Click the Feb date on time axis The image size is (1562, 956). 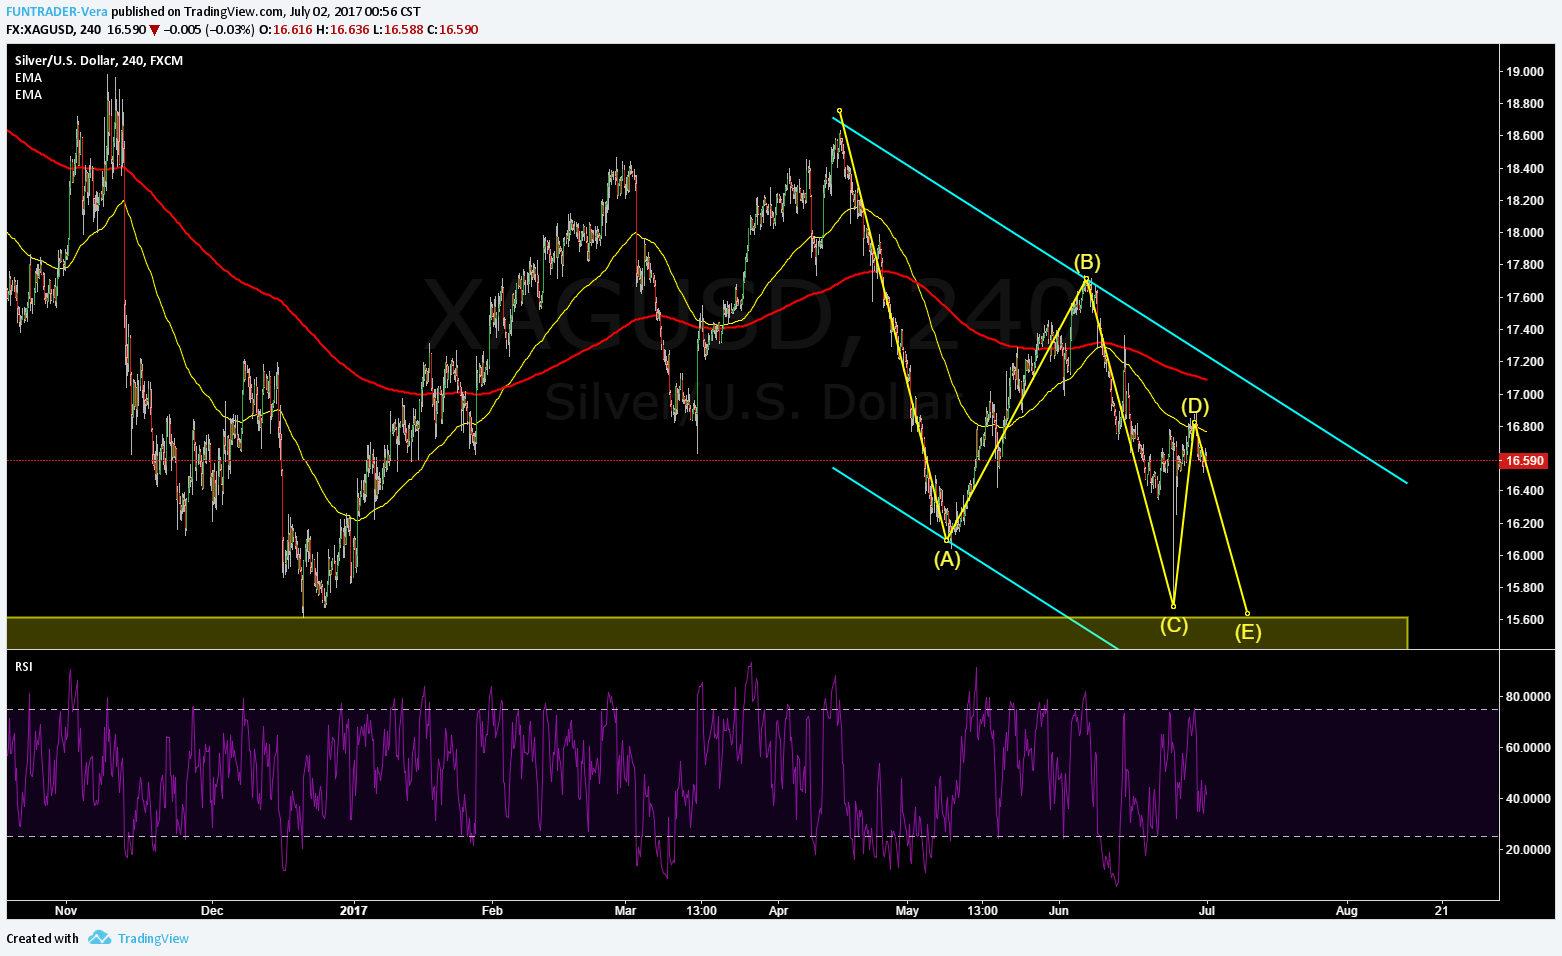point(492,910)
